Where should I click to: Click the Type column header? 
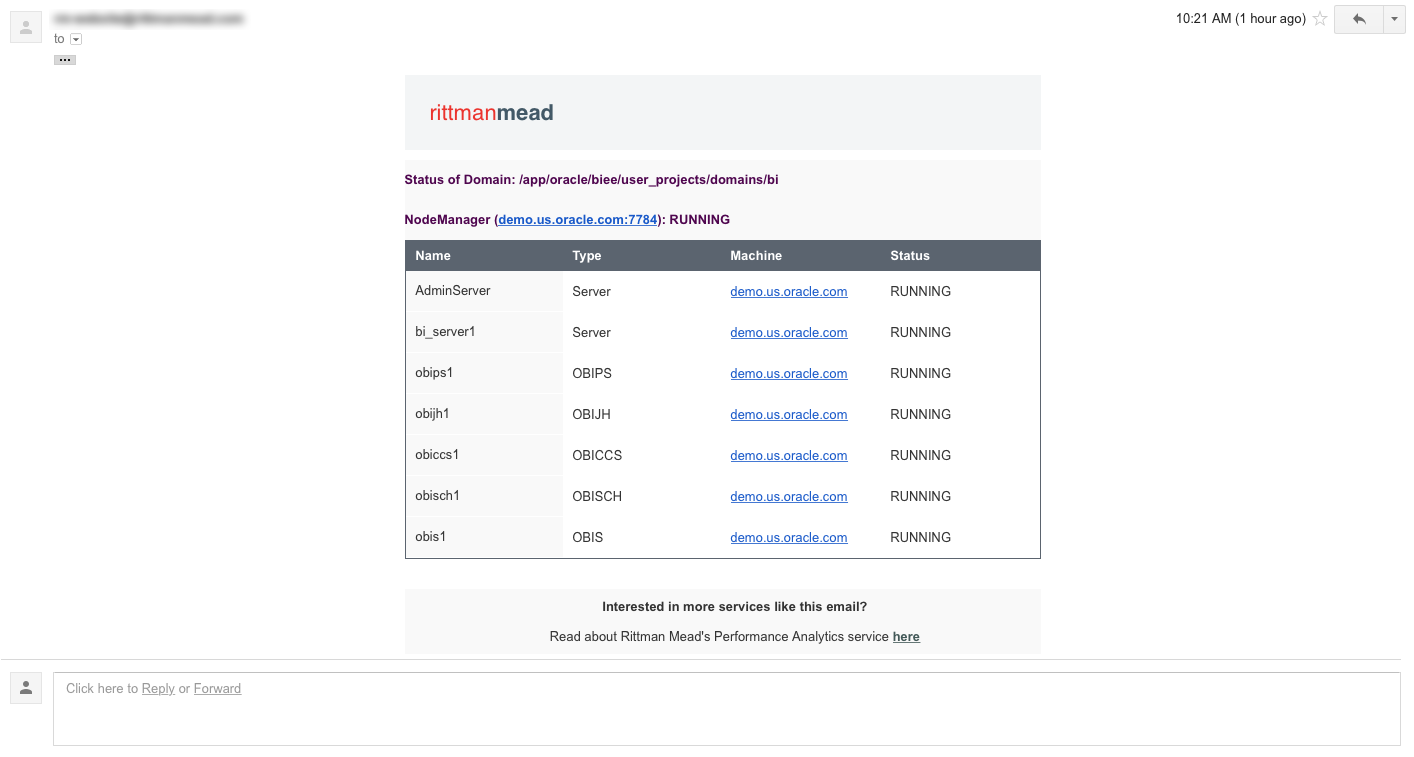tap(587, 256)
